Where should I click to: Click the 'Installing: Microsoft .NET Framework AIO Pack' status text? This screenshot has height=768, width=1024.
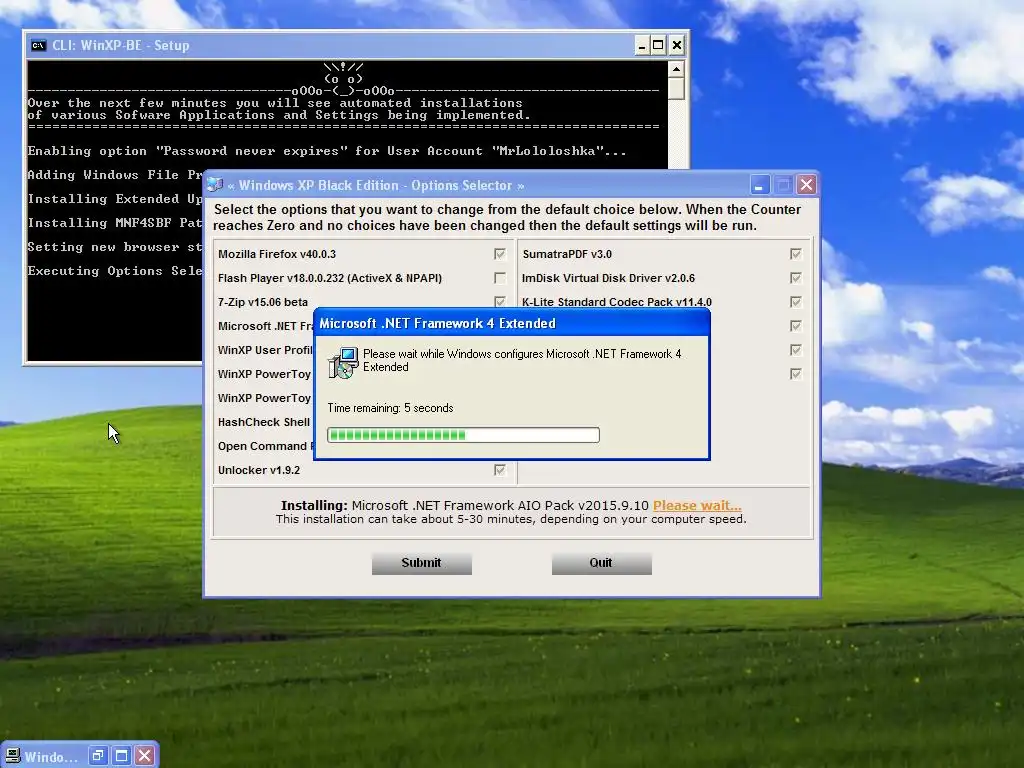coord(465,505)
